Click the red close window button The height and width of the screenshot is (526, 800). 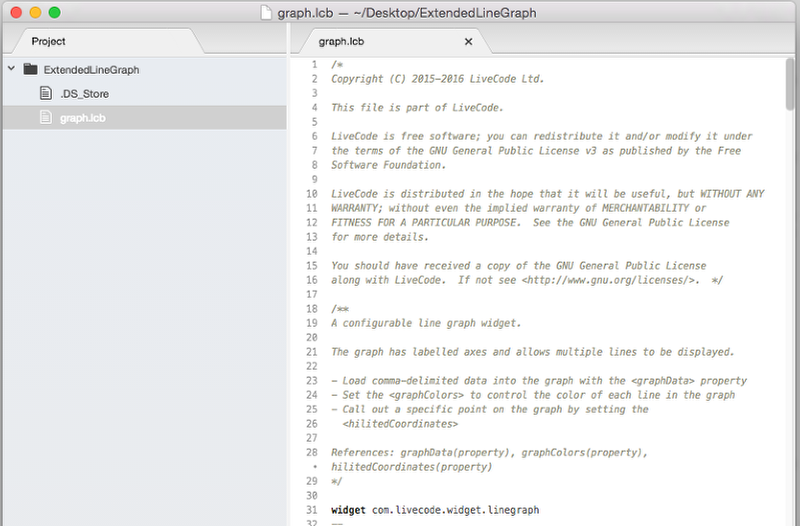[x=16, y=12]
